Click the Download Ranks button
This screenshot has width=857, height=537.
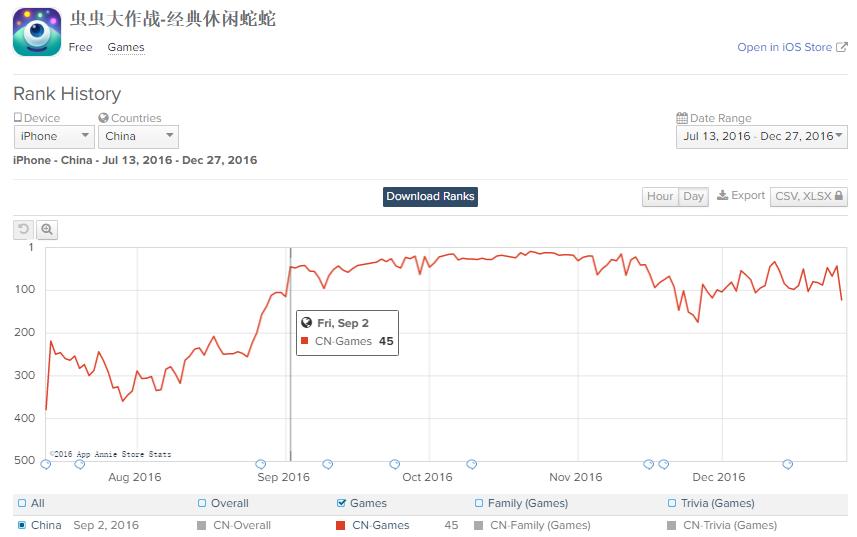430,197
